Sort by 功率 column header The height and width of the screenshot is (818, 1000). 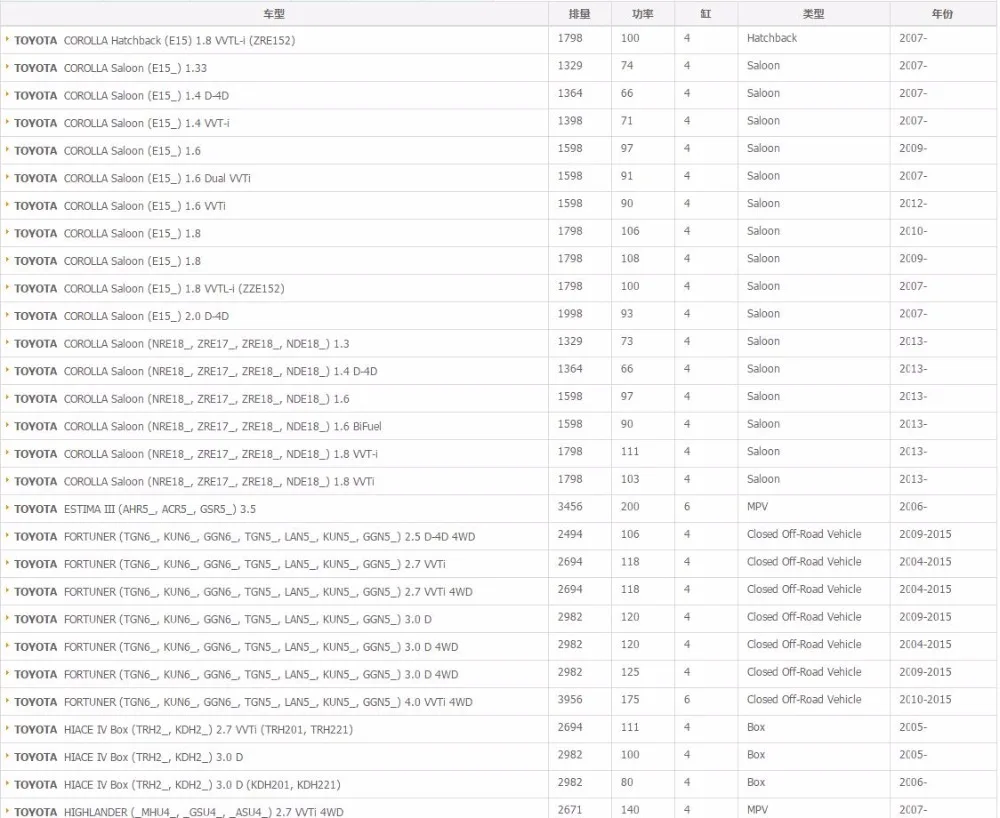click(x=642, y=14)
